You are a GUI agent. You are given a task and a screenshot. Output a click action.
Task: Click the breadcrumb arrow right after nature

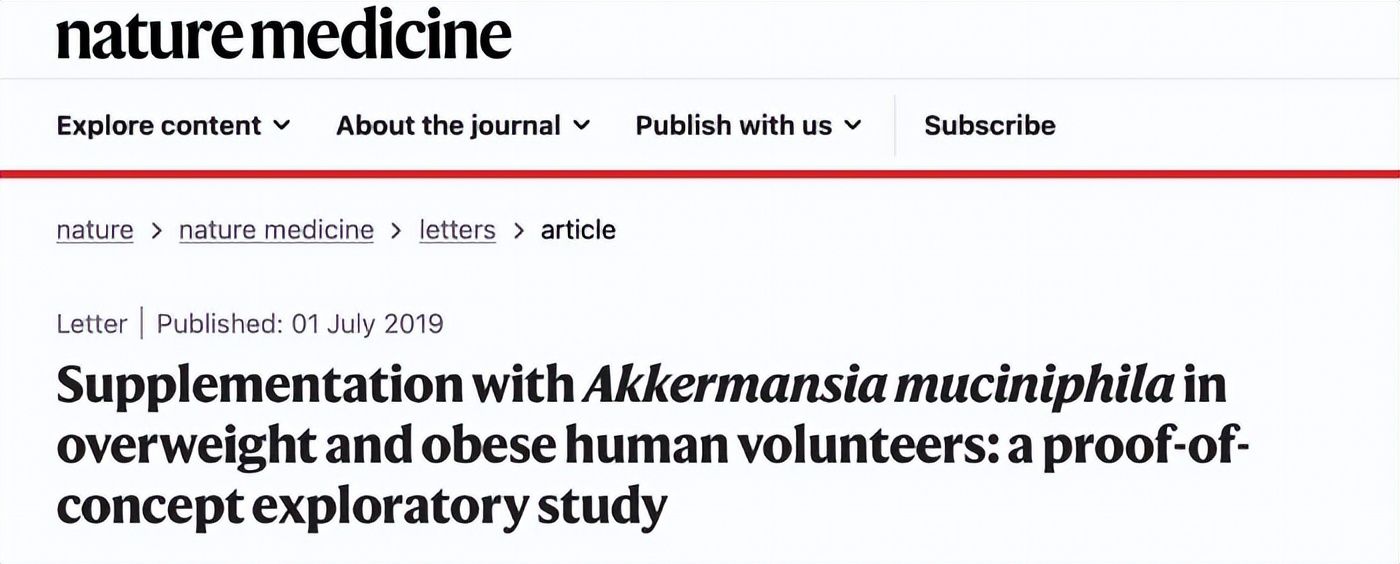(x=156, y=230)
